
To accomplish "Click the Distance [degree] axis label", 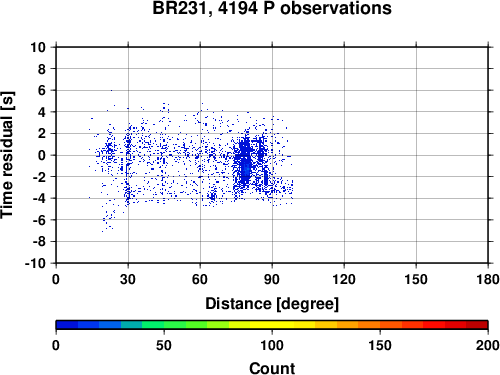I will tap(272, 304).
